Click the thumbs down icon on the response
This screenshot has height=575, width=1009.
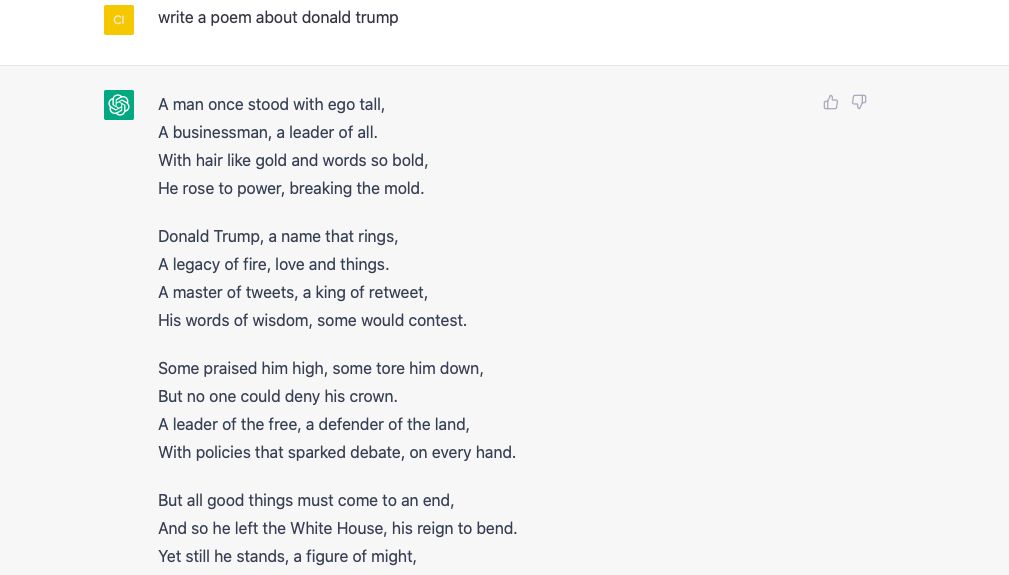coord(859,102)
